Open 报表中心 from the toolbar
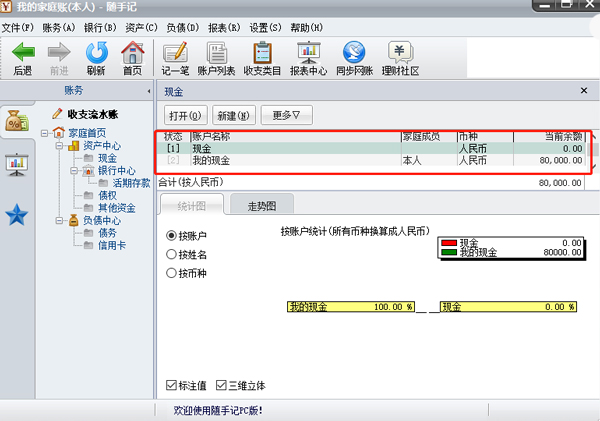Viewport: 600px width, 421px height. 308,58
